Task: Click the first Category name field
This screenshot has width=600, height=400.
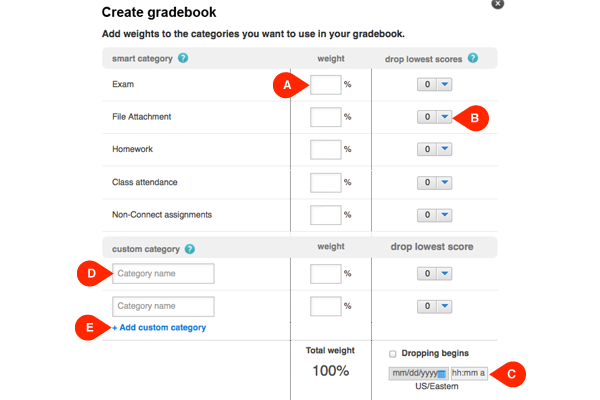Action: tap(162, 273)
